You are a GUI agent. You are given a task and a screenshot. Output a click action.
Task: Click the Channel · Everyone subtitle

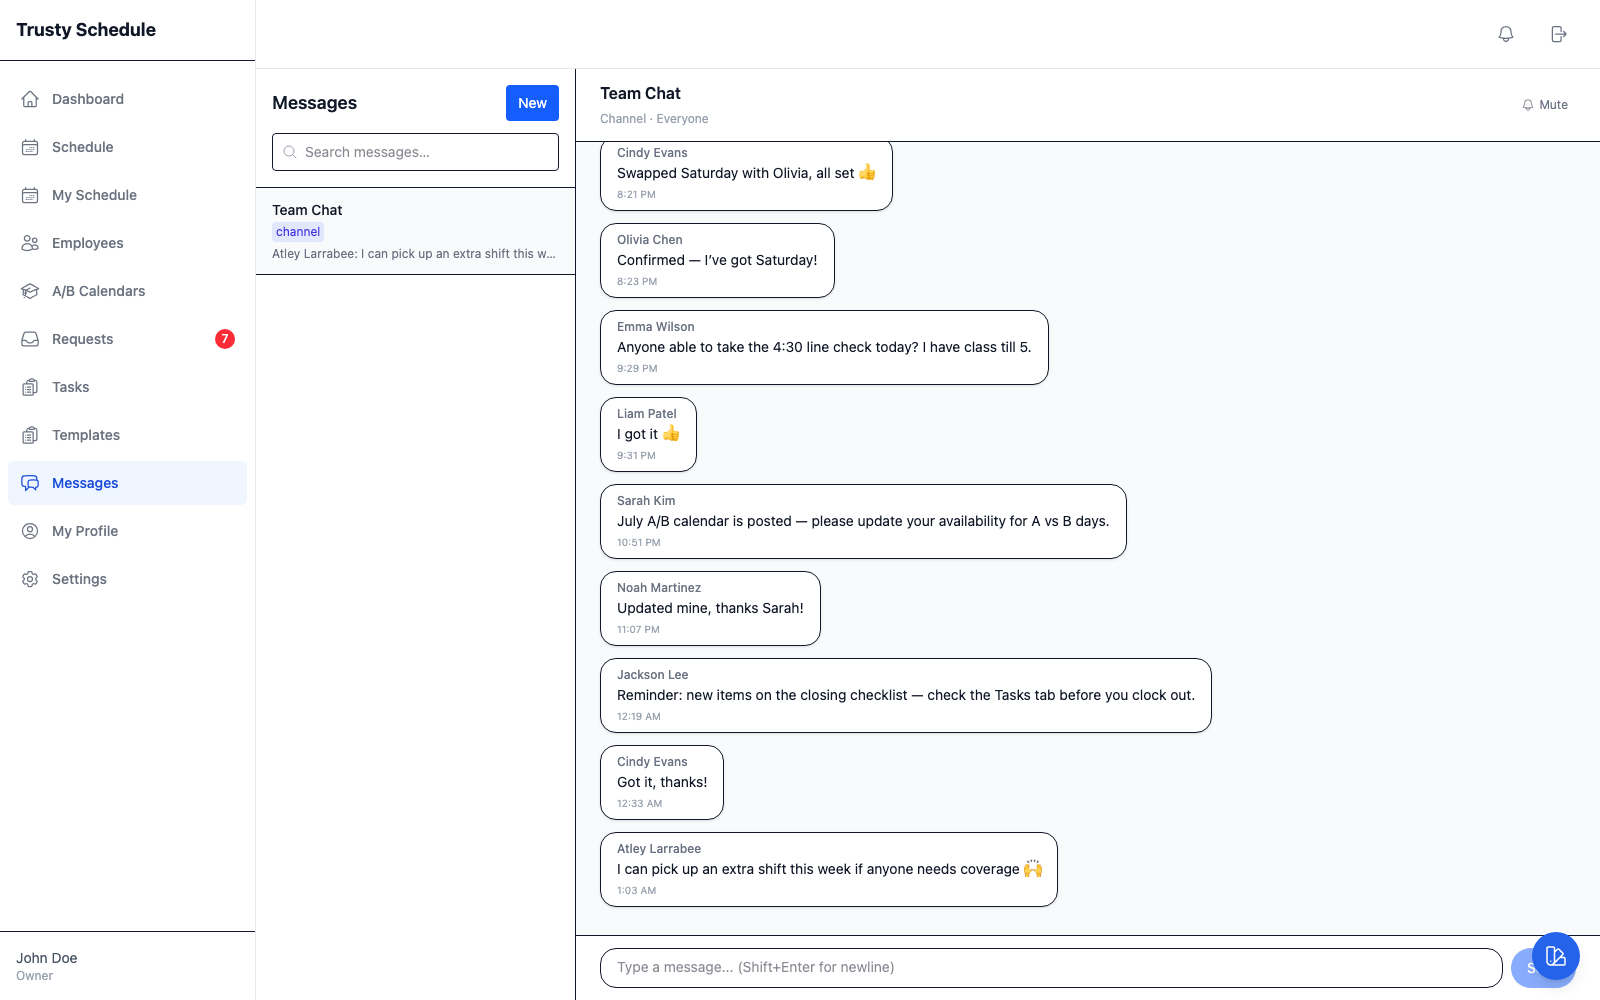654,119
